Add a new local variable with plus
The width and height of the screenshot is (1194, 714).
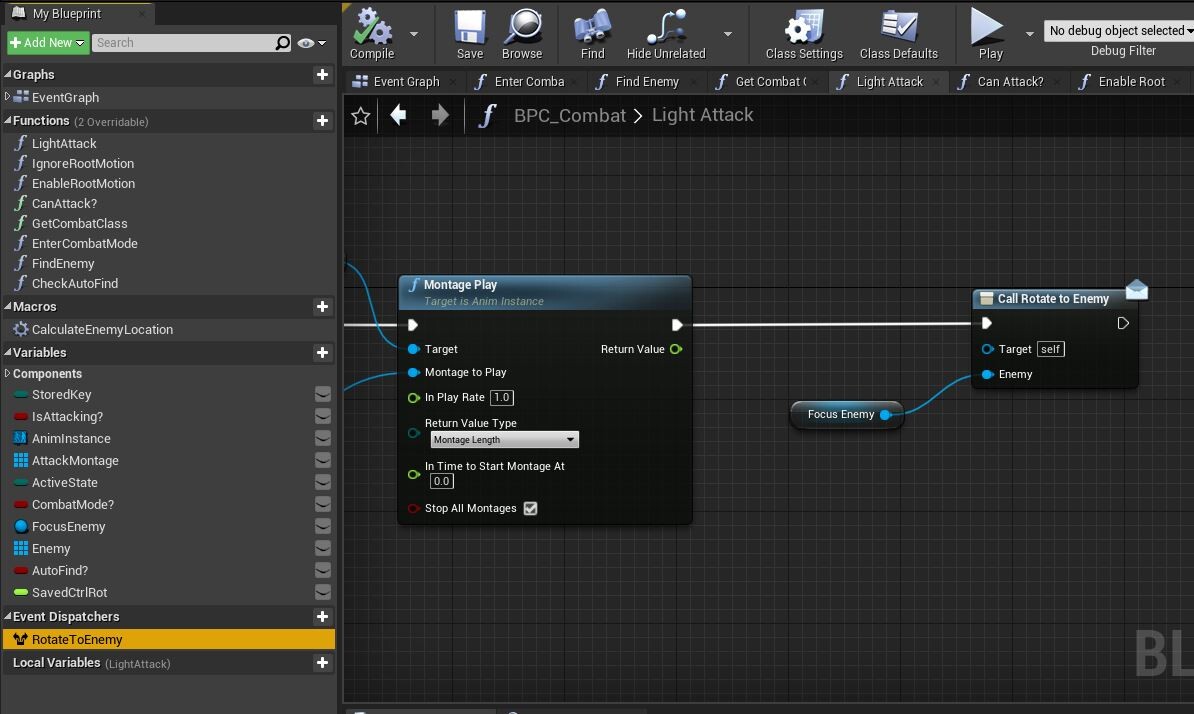[x=322, y=663]
